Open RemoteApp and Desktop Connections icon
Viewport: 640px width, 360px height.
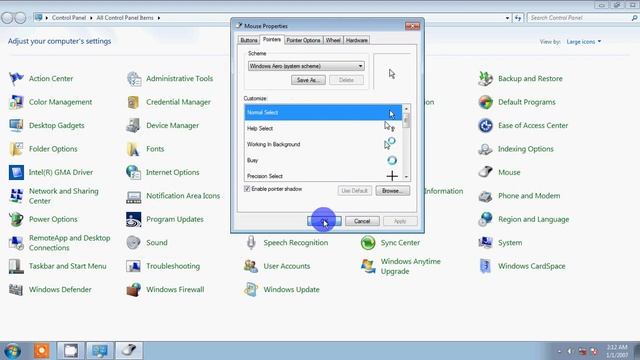pos(16,242)
